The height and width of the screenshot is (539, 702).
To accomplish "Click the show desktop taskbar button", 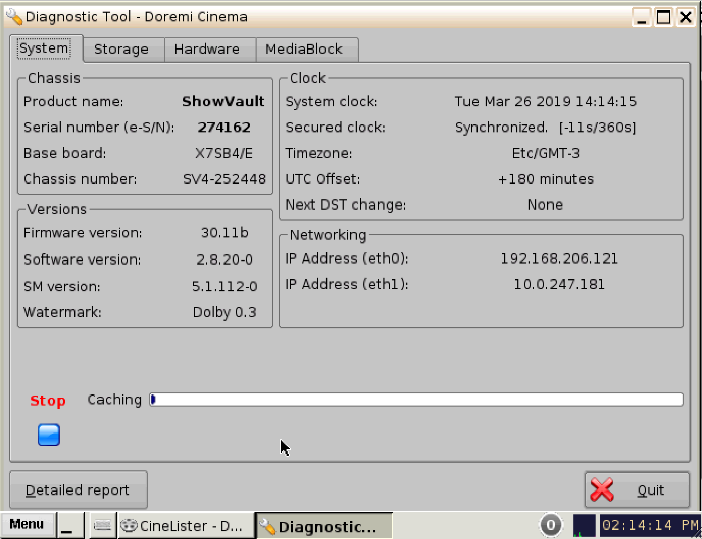I will point(70,525).
